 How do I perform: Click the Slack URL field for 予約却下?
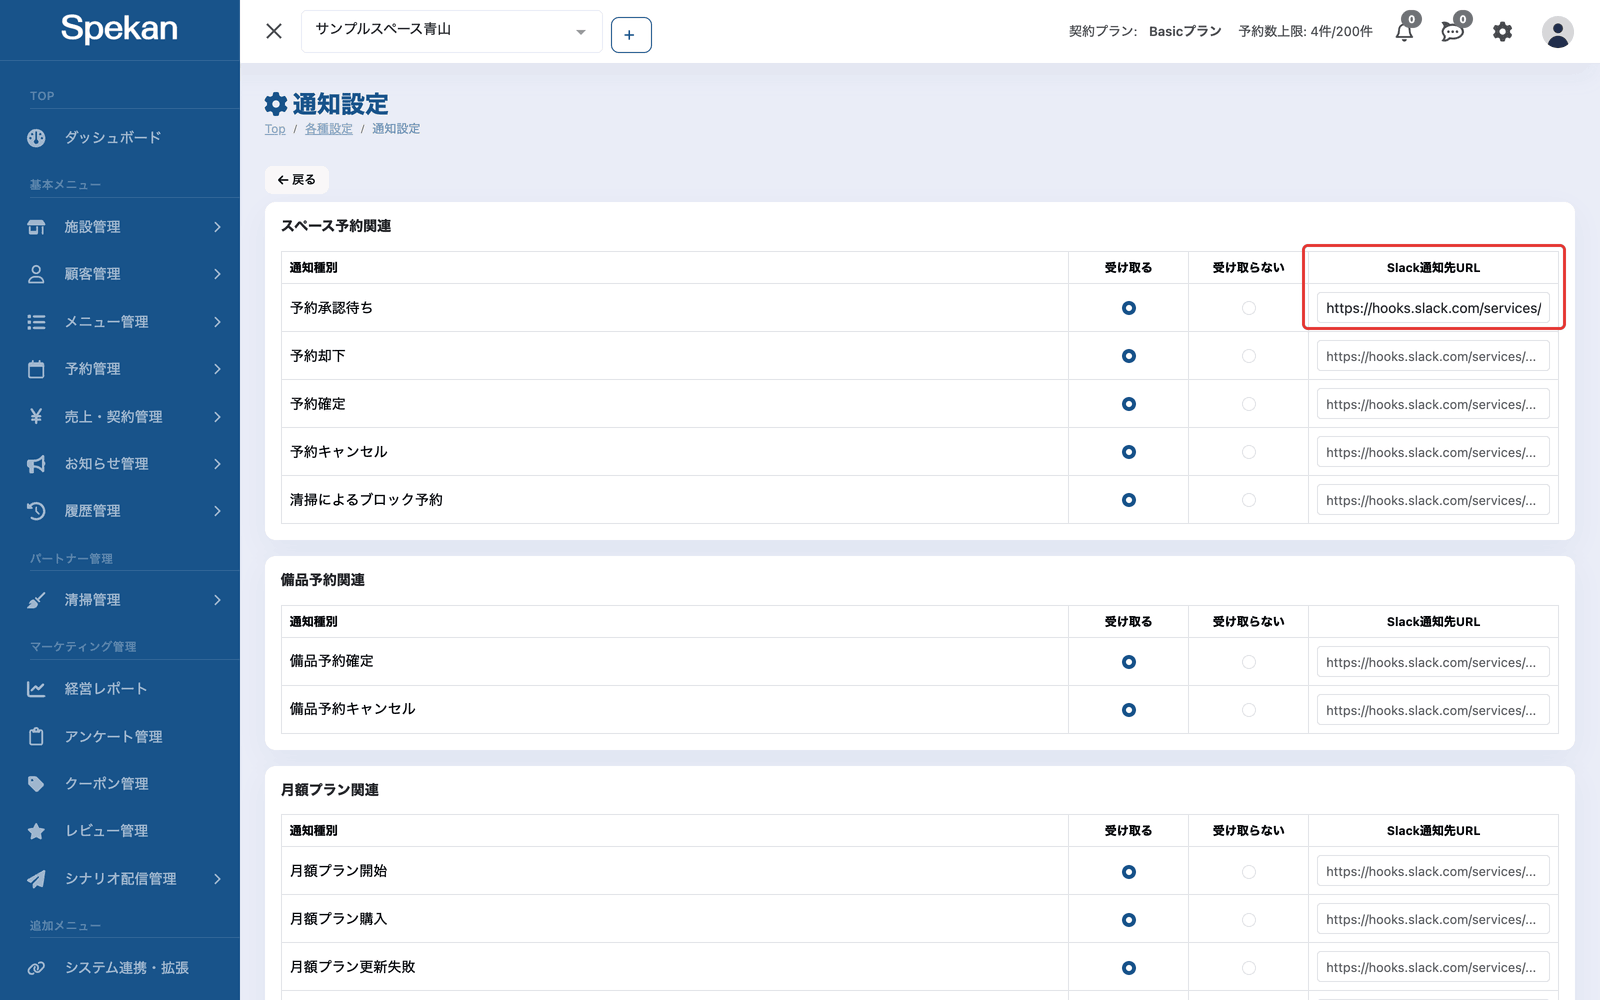[1433, 356]
